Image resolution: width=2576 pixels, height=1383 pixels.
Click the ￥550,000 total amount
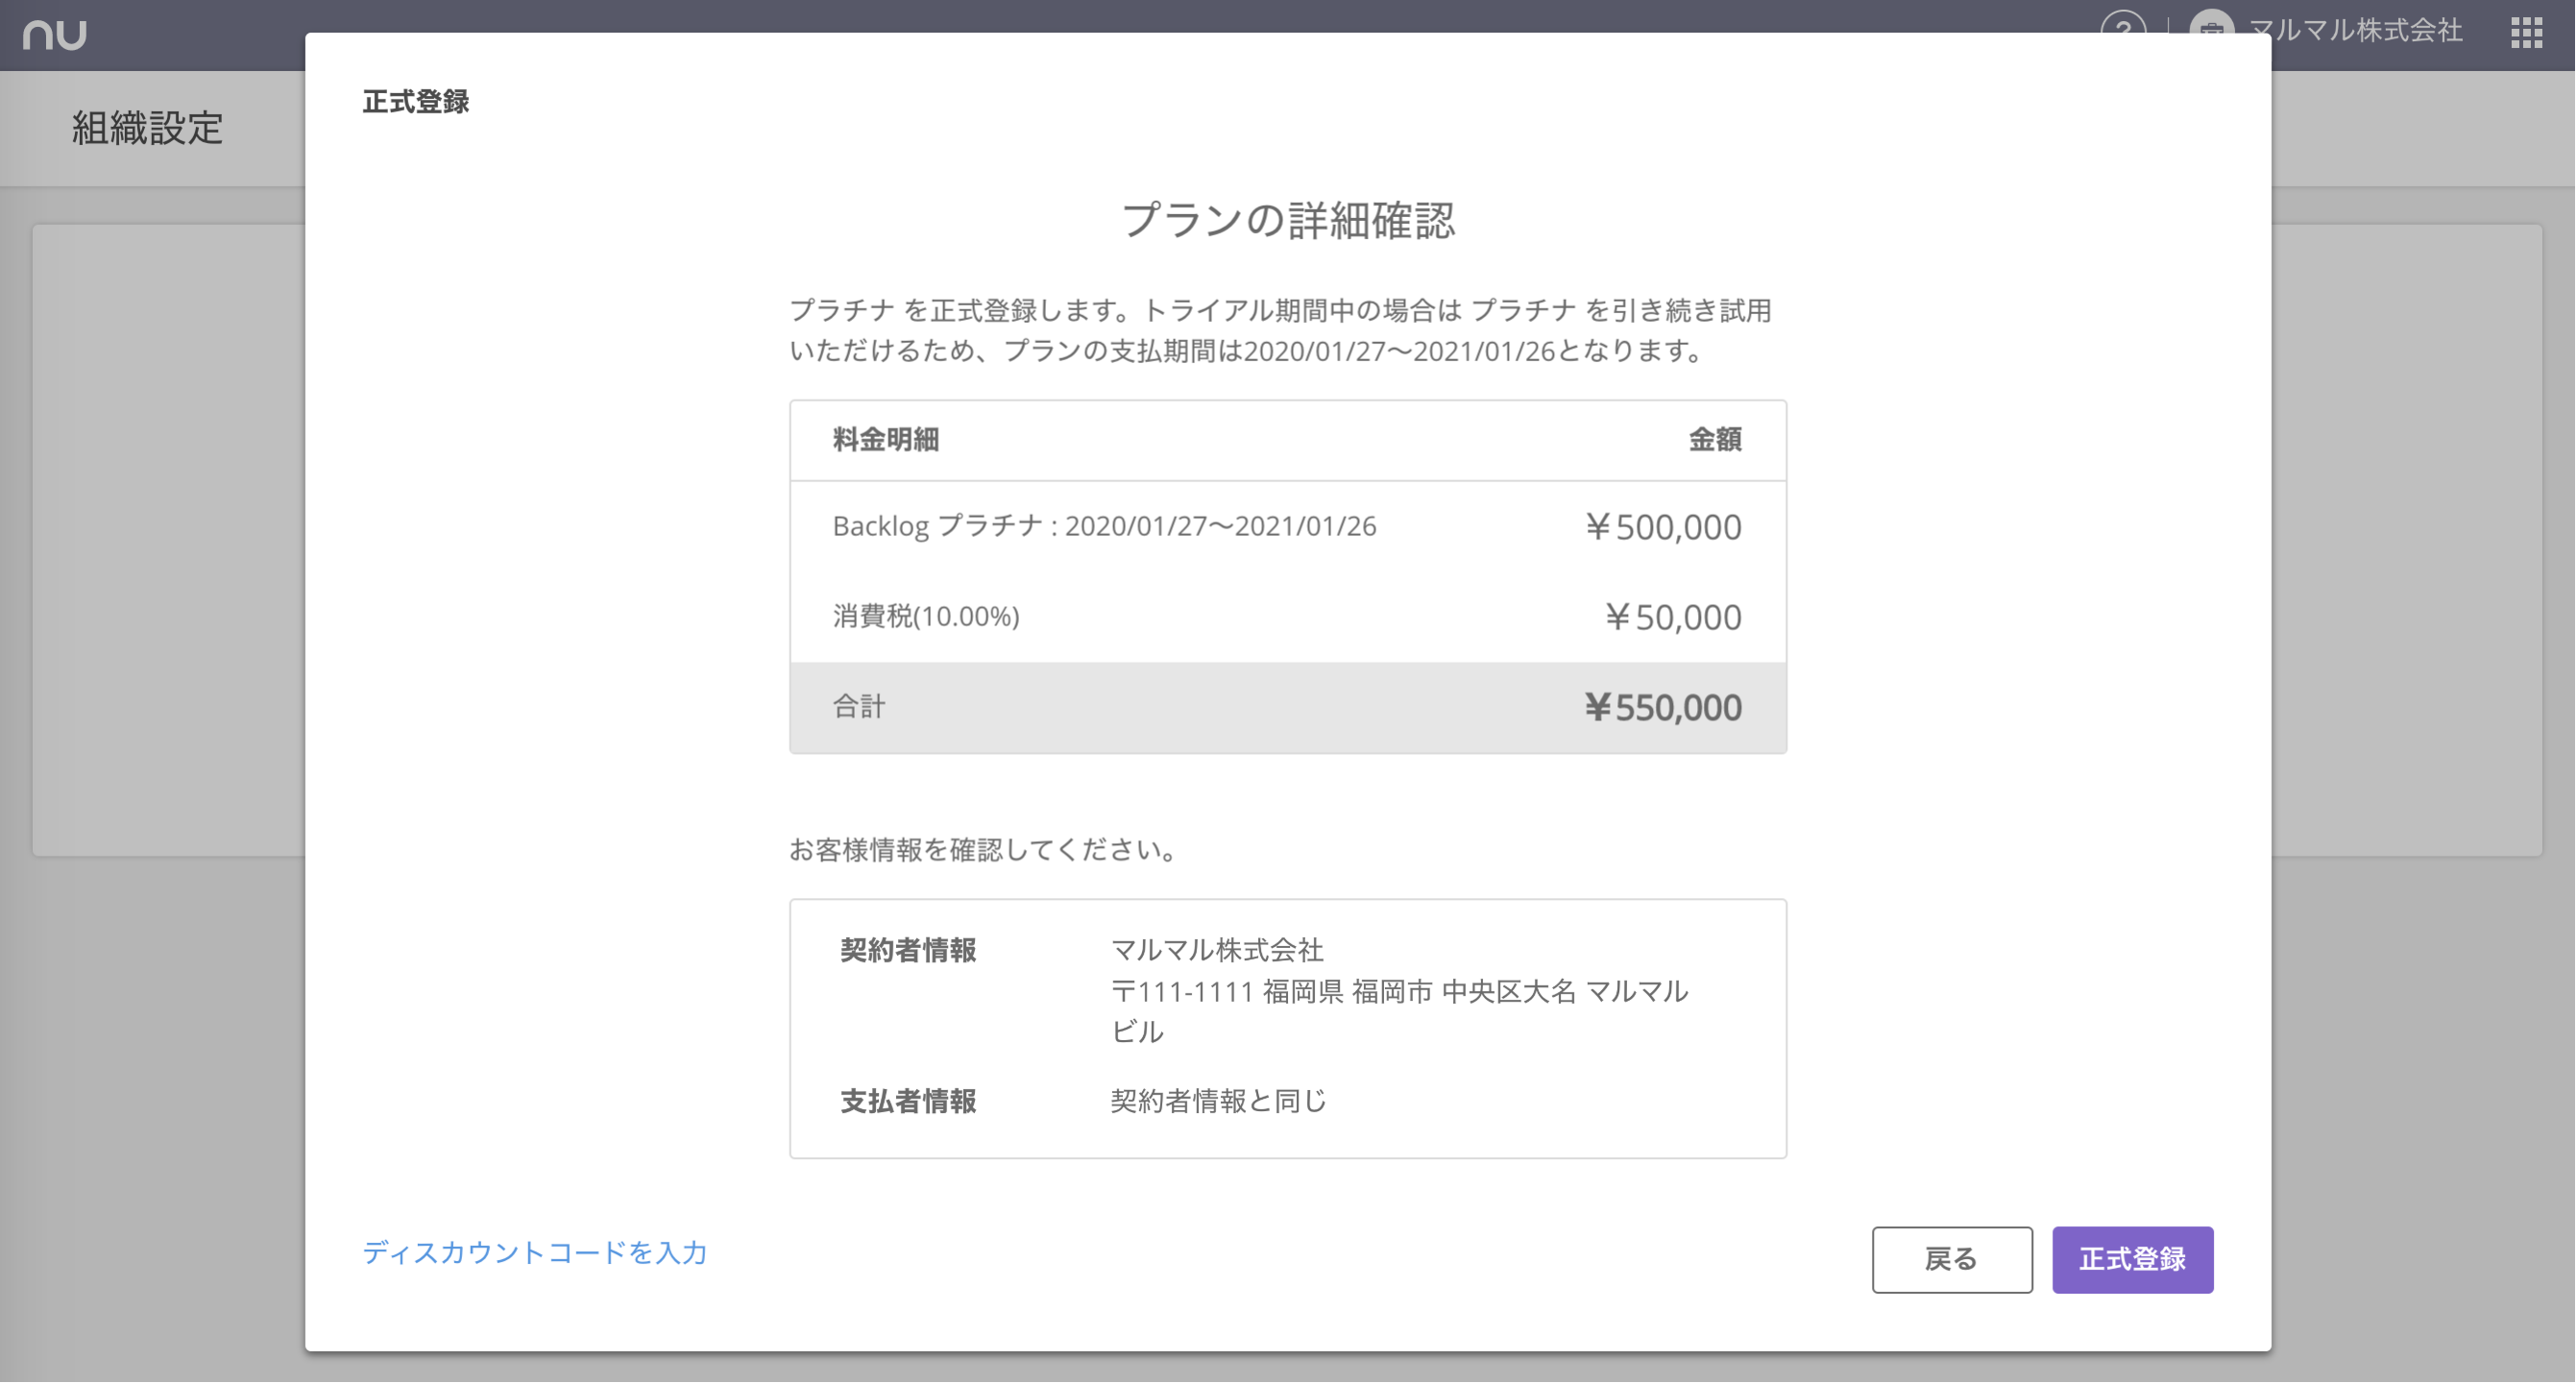[x=1662, y=707]
